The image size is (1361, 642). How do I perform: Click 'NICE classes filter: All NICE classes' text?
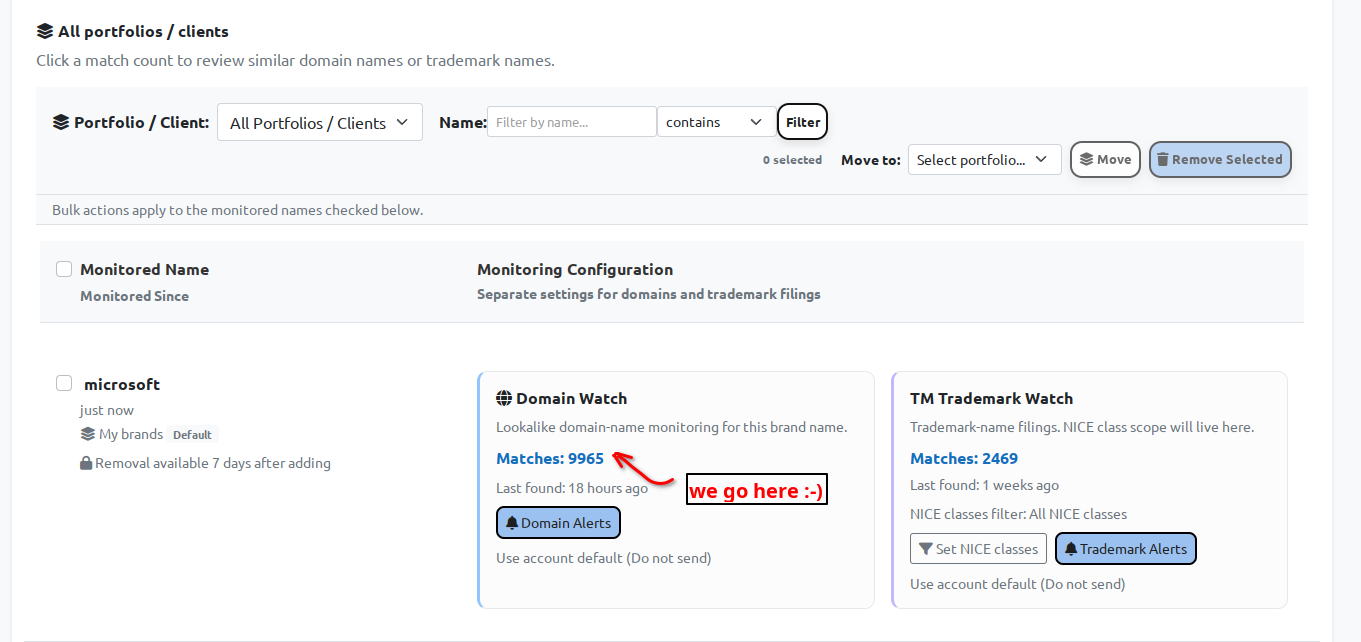point(1018,514)
